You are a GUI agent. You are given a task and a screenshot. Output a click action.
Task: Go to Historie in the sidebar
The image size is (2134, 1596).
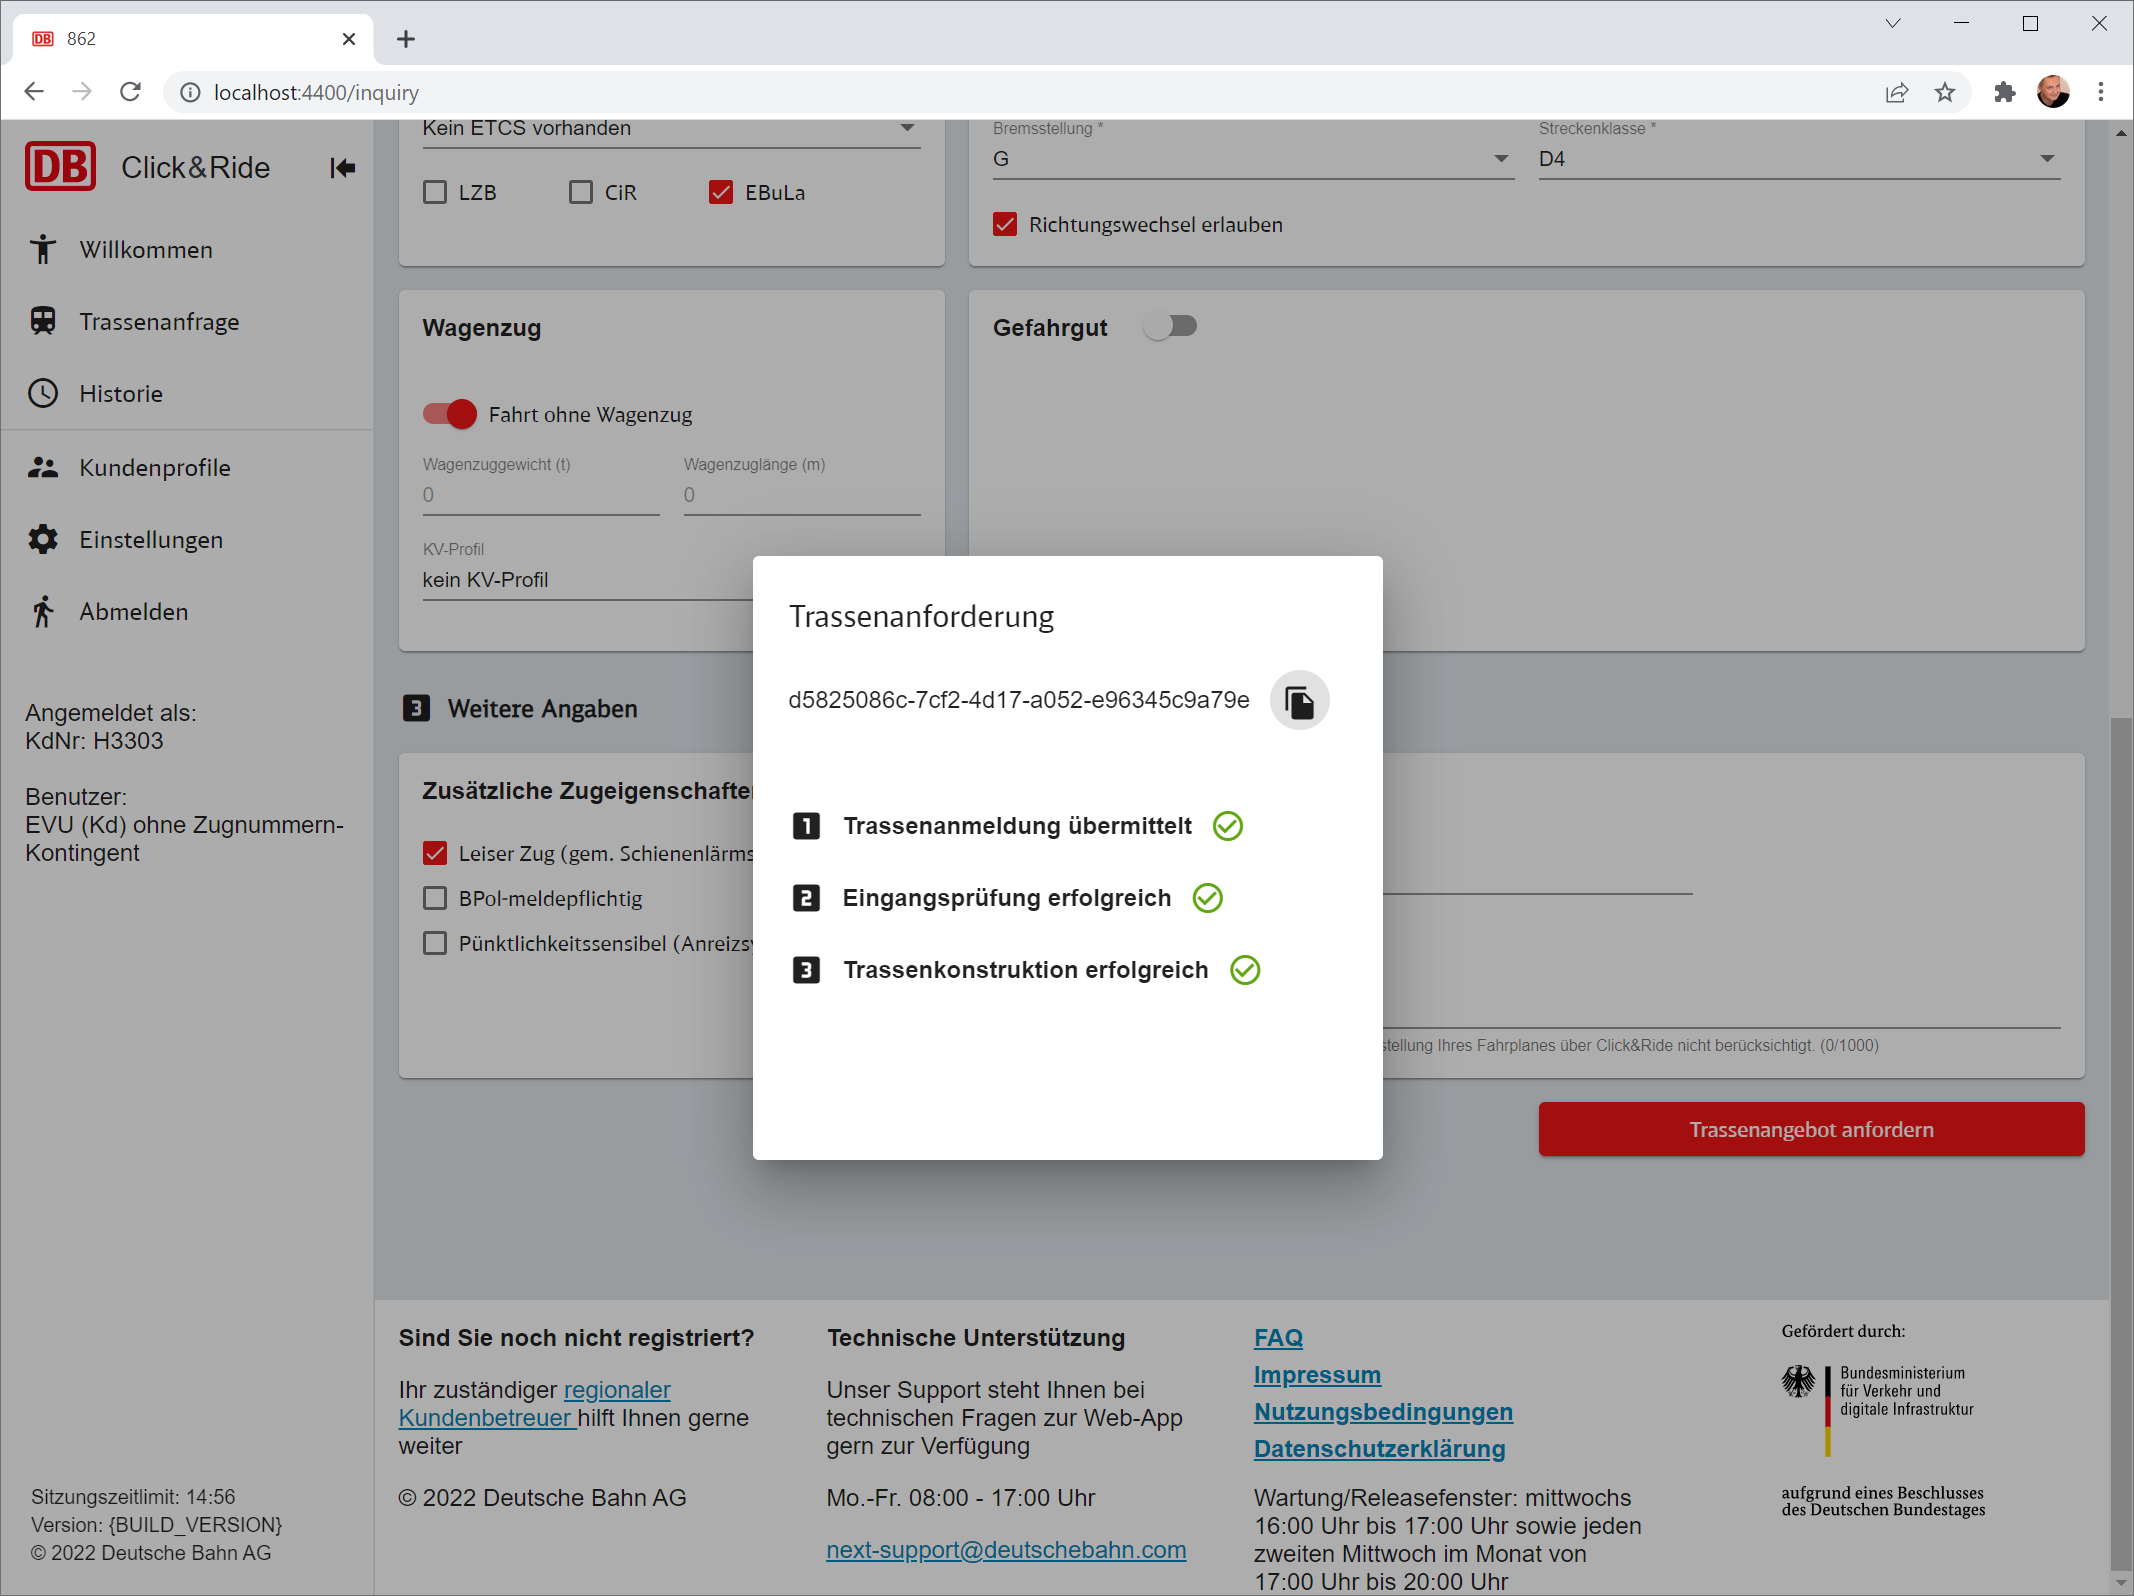click(x=121, y=394)
